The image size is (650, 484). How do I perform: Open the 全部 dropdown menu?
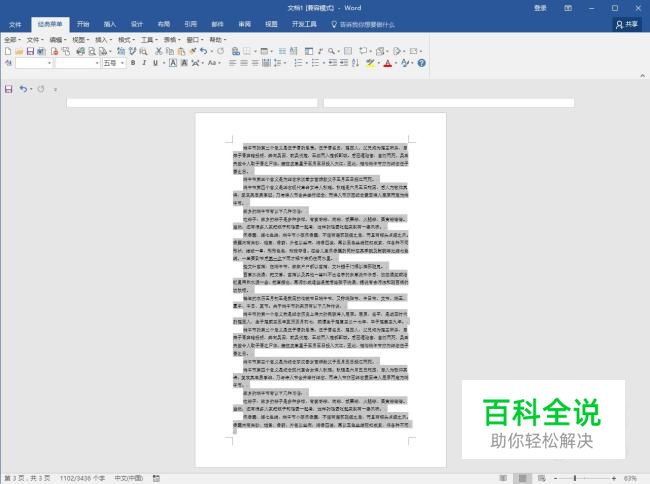point(12,40)
